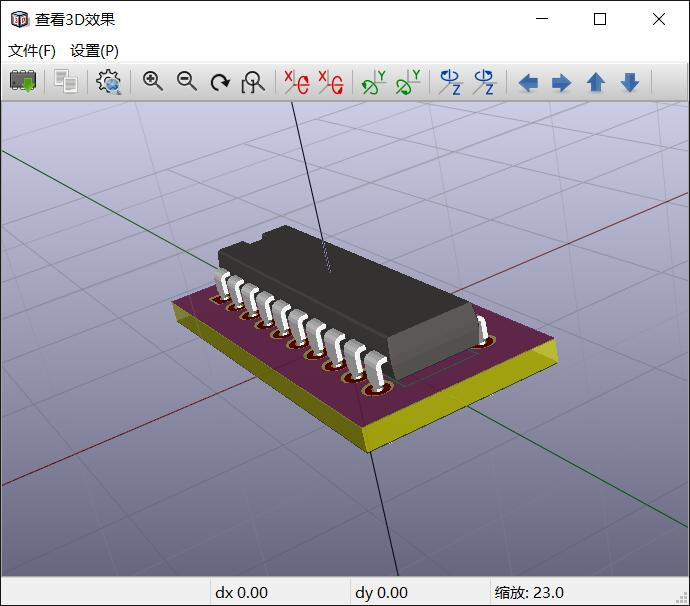The width and height of the screenshot is (690, 606).
Task: Move view left with blue arrow
Action: click(x=528, y=83)
